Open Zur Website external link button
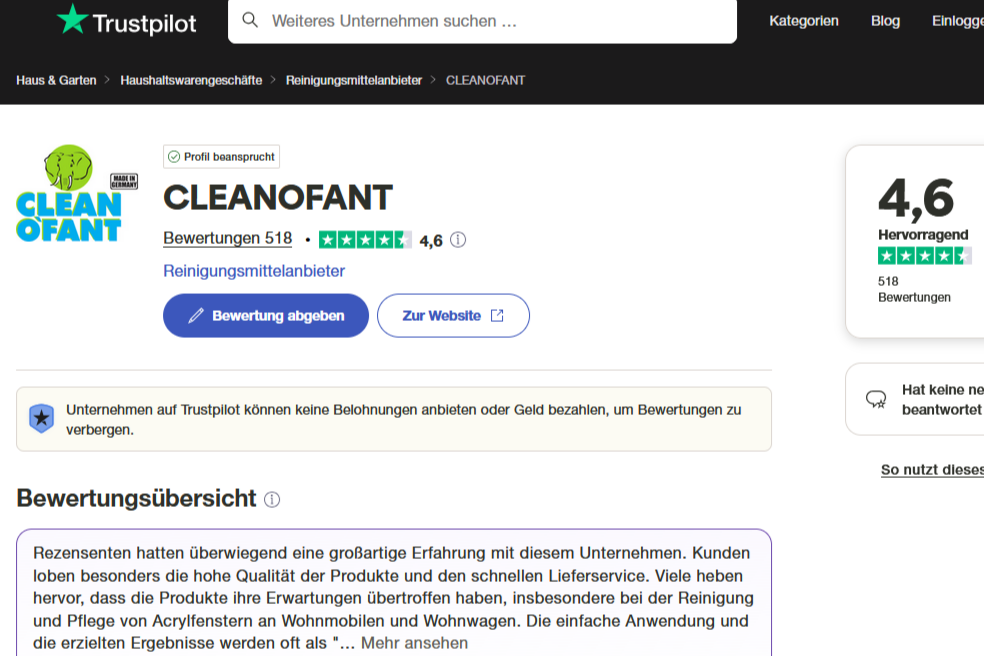The width and height of the screenshot is (984, 656). pyautogui.click(x=453, y=316)
